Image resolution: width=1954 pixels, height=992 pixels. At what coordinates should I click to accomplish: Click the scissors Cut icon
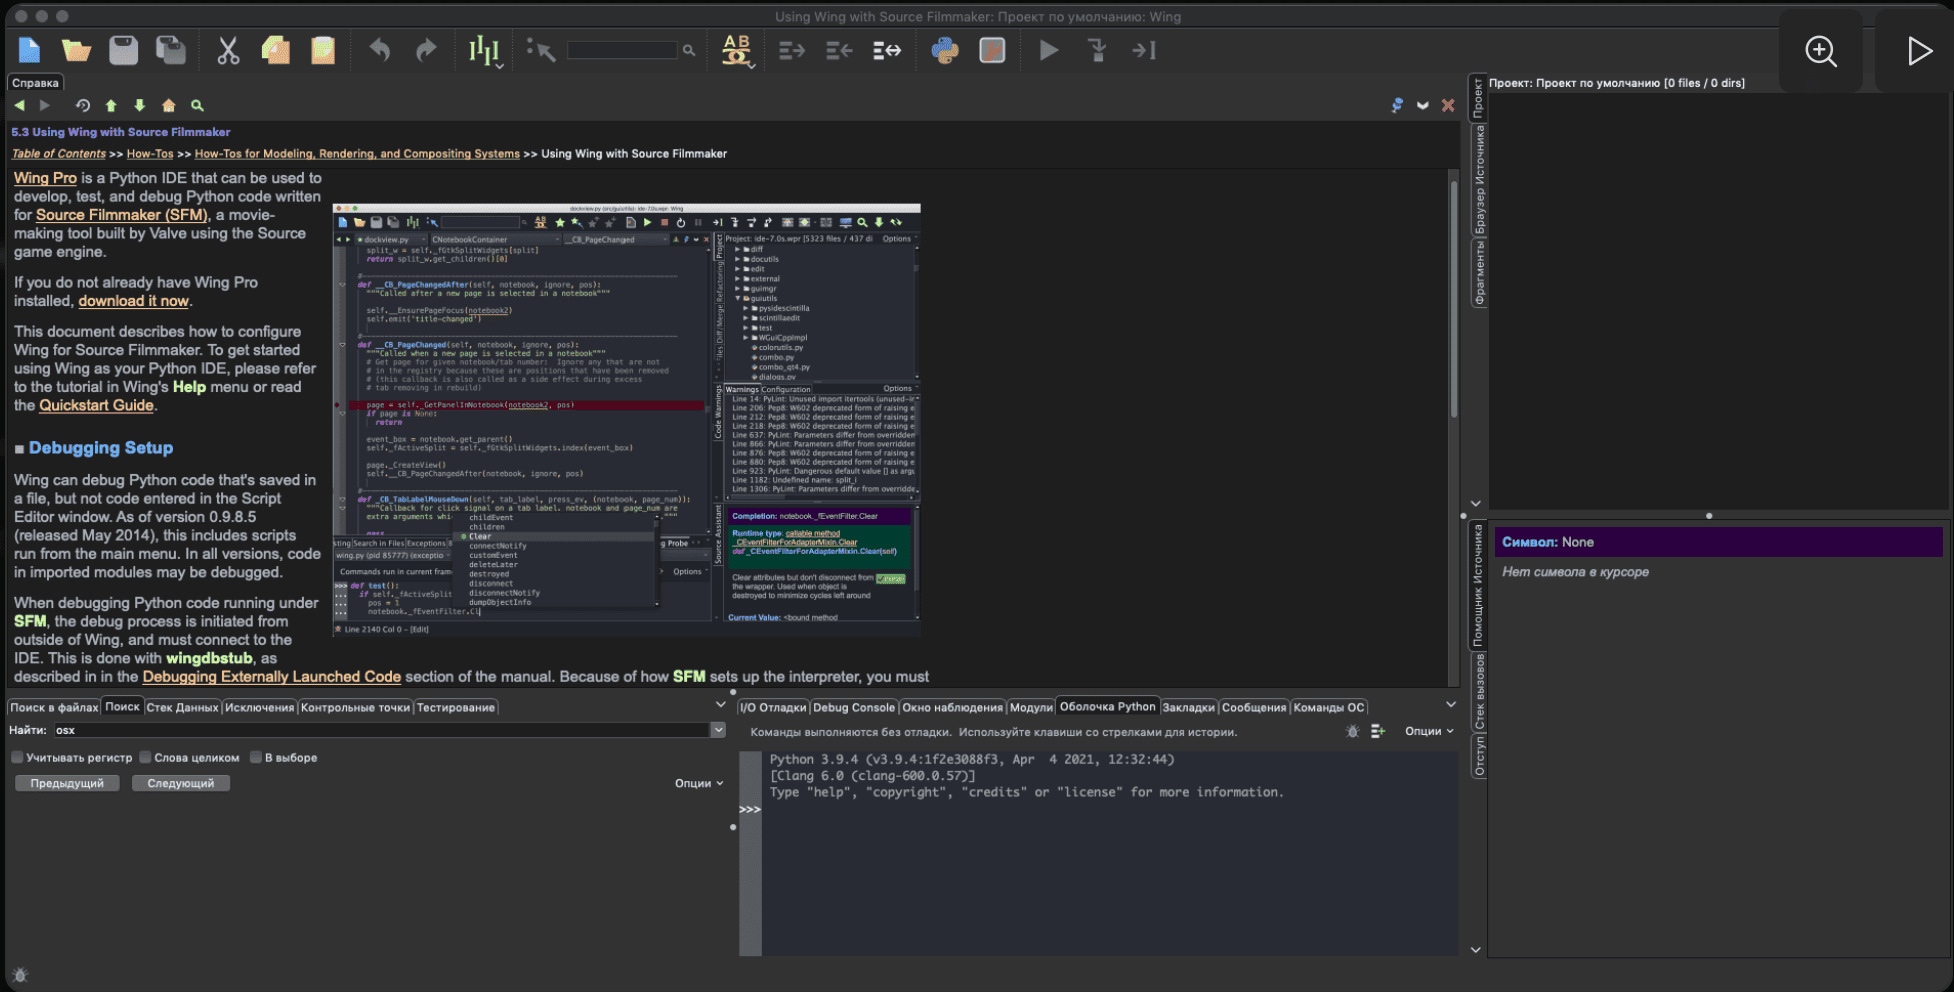[228, 50]
